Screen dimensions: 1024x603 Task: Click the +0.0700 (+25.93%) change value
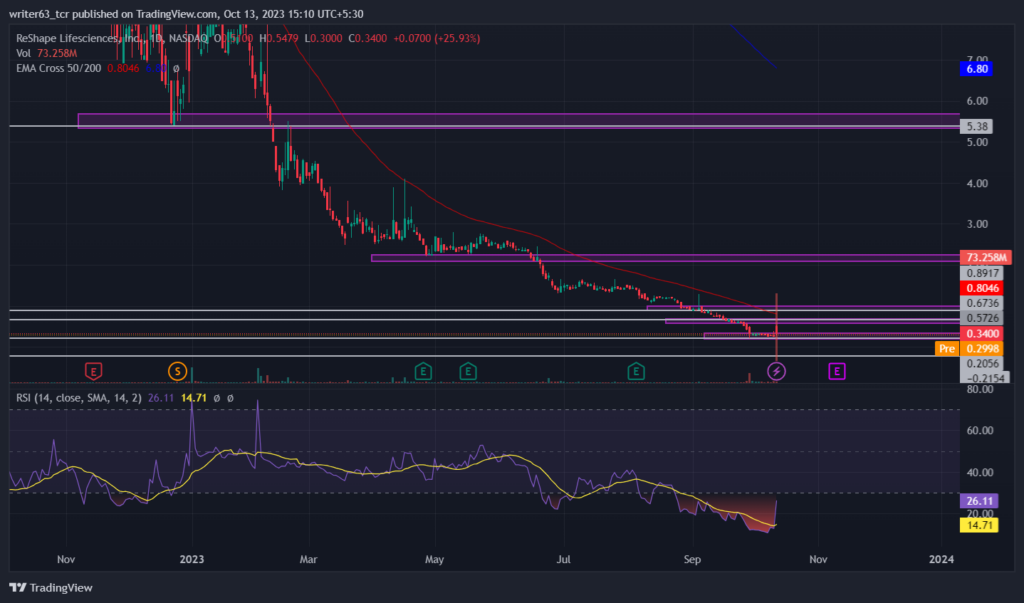[436, 39]
